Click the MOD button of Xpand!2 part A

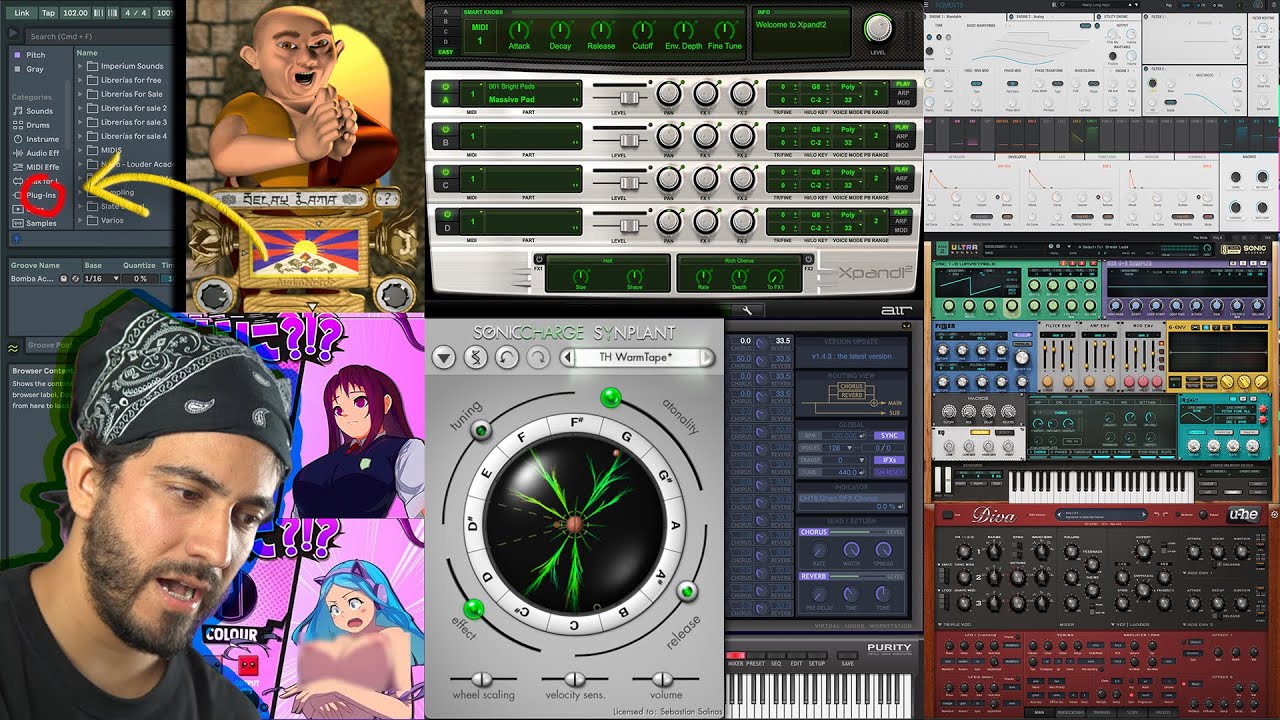tap(903, 103)
